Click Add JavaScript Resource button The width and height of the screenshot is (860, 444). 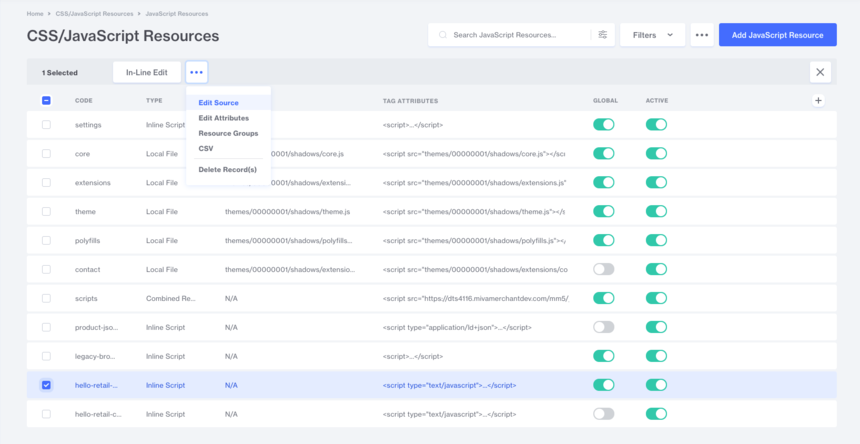coord(777,35)
